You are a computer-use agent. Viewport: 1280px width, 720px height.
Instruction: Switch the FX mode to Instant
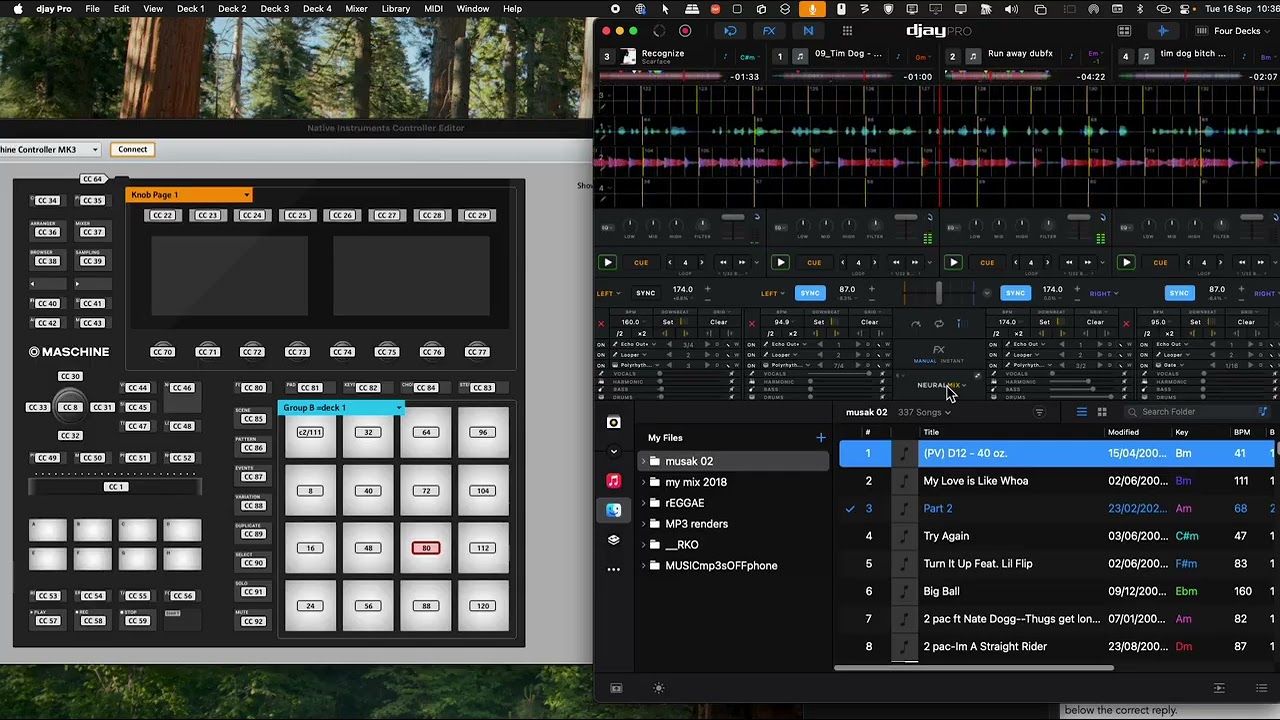point(952,361)
